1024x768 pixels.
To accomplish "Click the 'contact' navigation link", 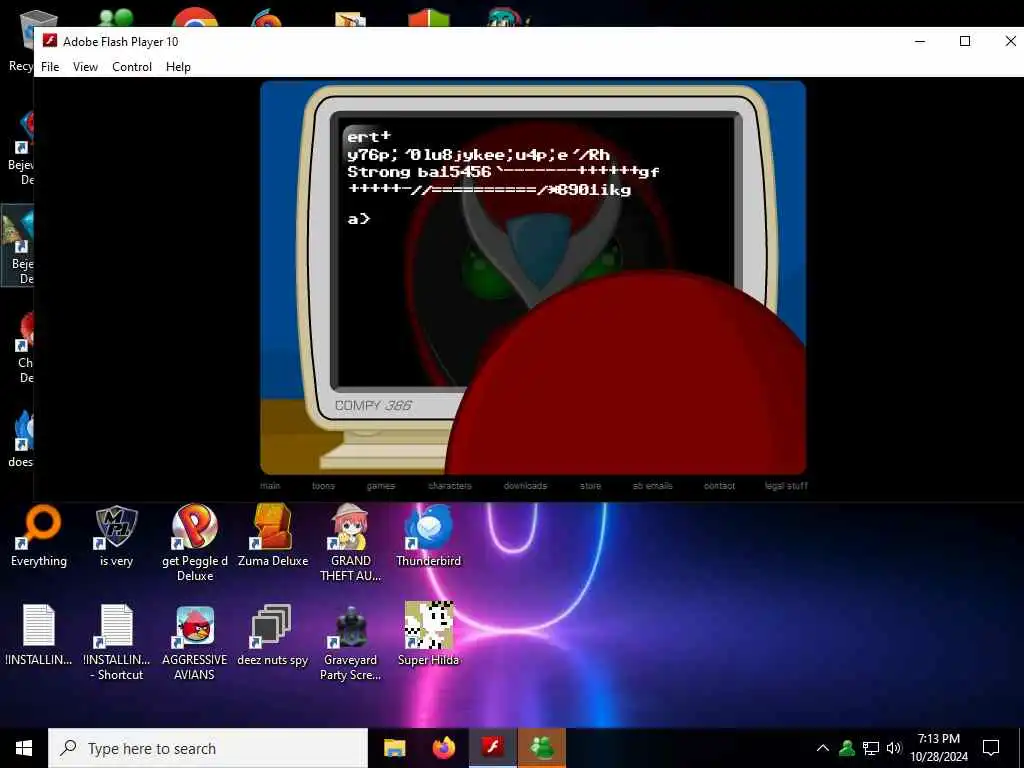I will tap(719, 486).
